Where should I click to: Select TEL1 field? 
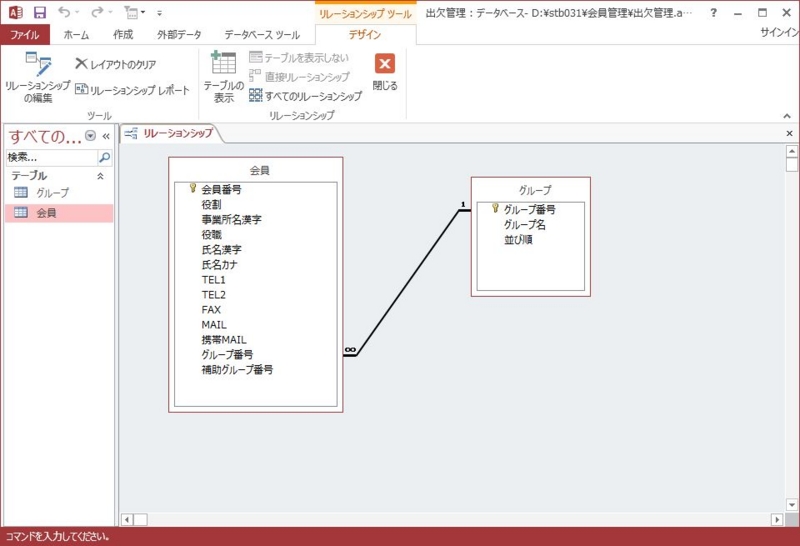pyautogui.click(x=213, y=280)
